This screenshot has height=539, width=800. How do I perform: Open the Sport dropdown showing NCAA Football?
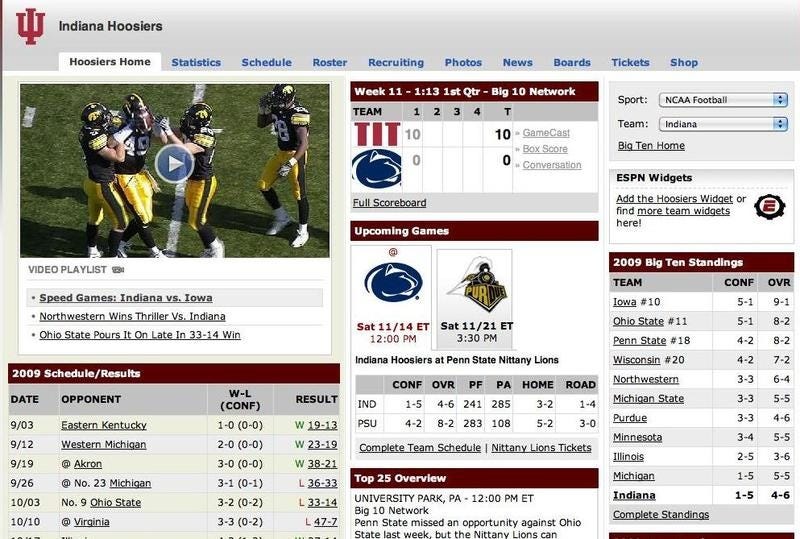[723, 100]
